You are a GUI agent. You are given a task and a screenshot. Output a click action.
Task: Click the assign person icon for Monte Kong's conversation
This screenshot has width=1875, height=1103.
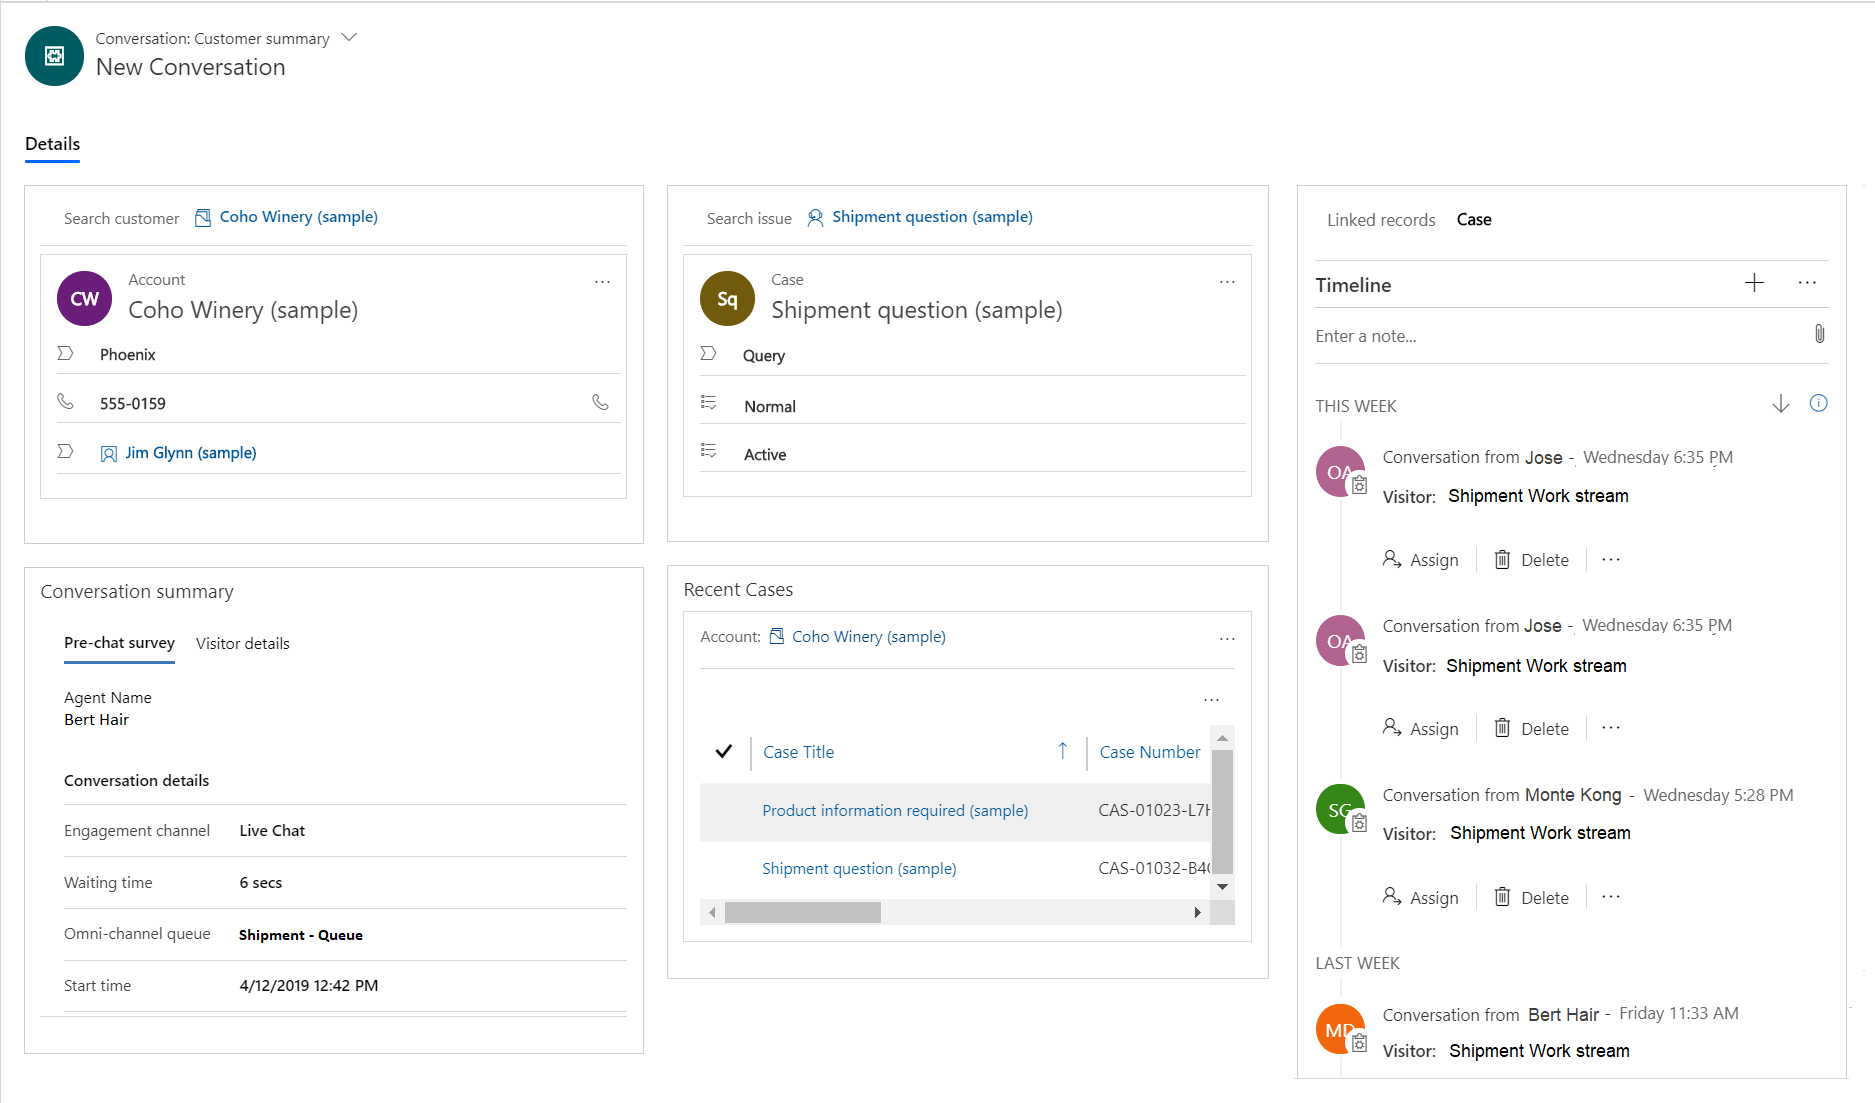1392,897
